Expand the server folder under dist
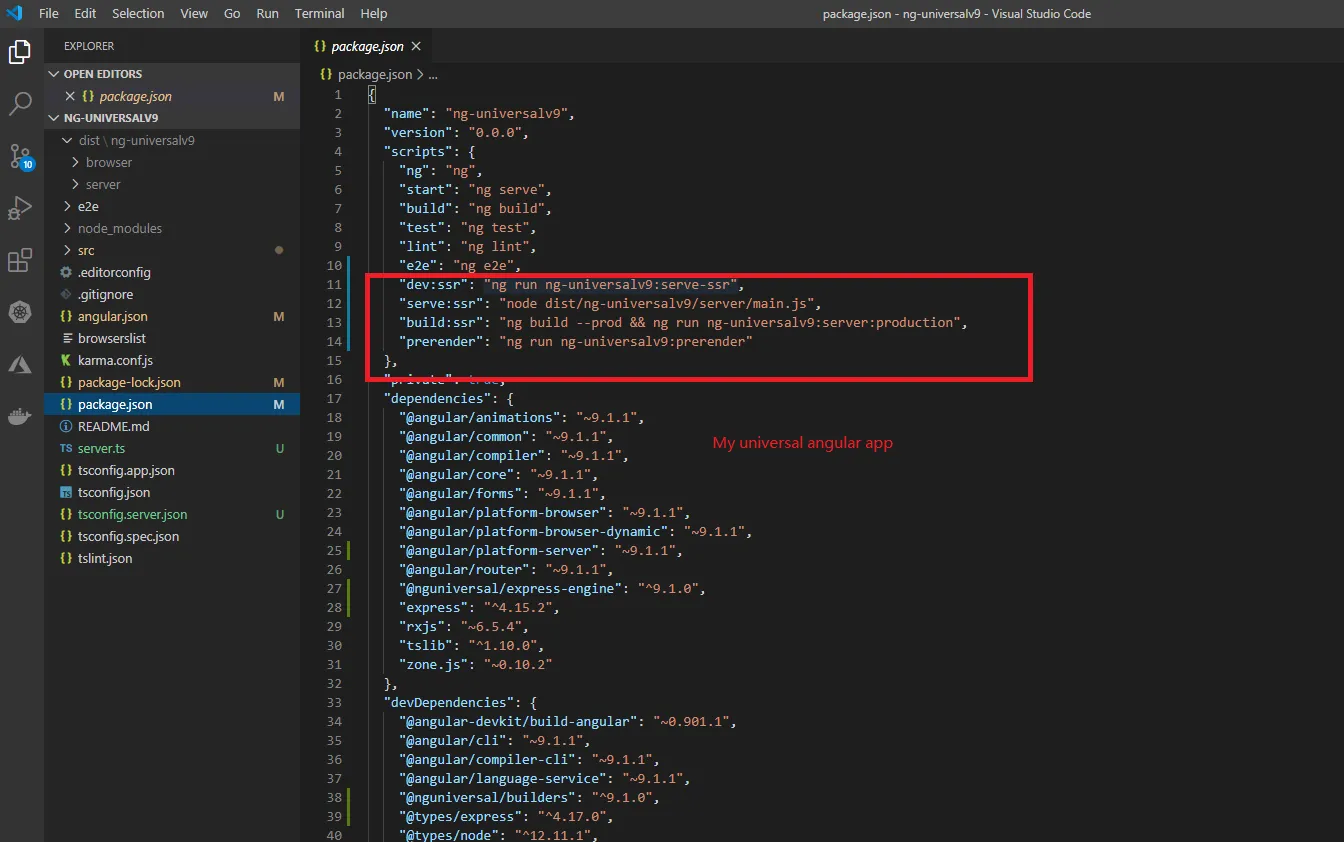This screenshot has height=842, width=1344. click(x=75, y=185)
